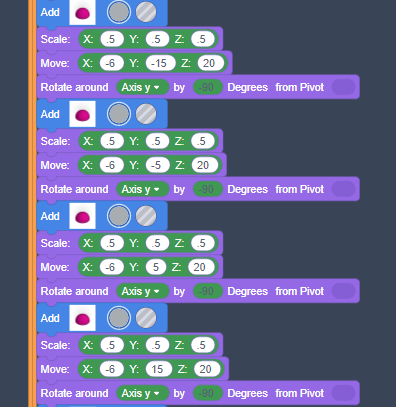Toggle the striped hole mode in the Add block above Move Y: 5
This screenshot has height=407, width=396.
point(146,216)
